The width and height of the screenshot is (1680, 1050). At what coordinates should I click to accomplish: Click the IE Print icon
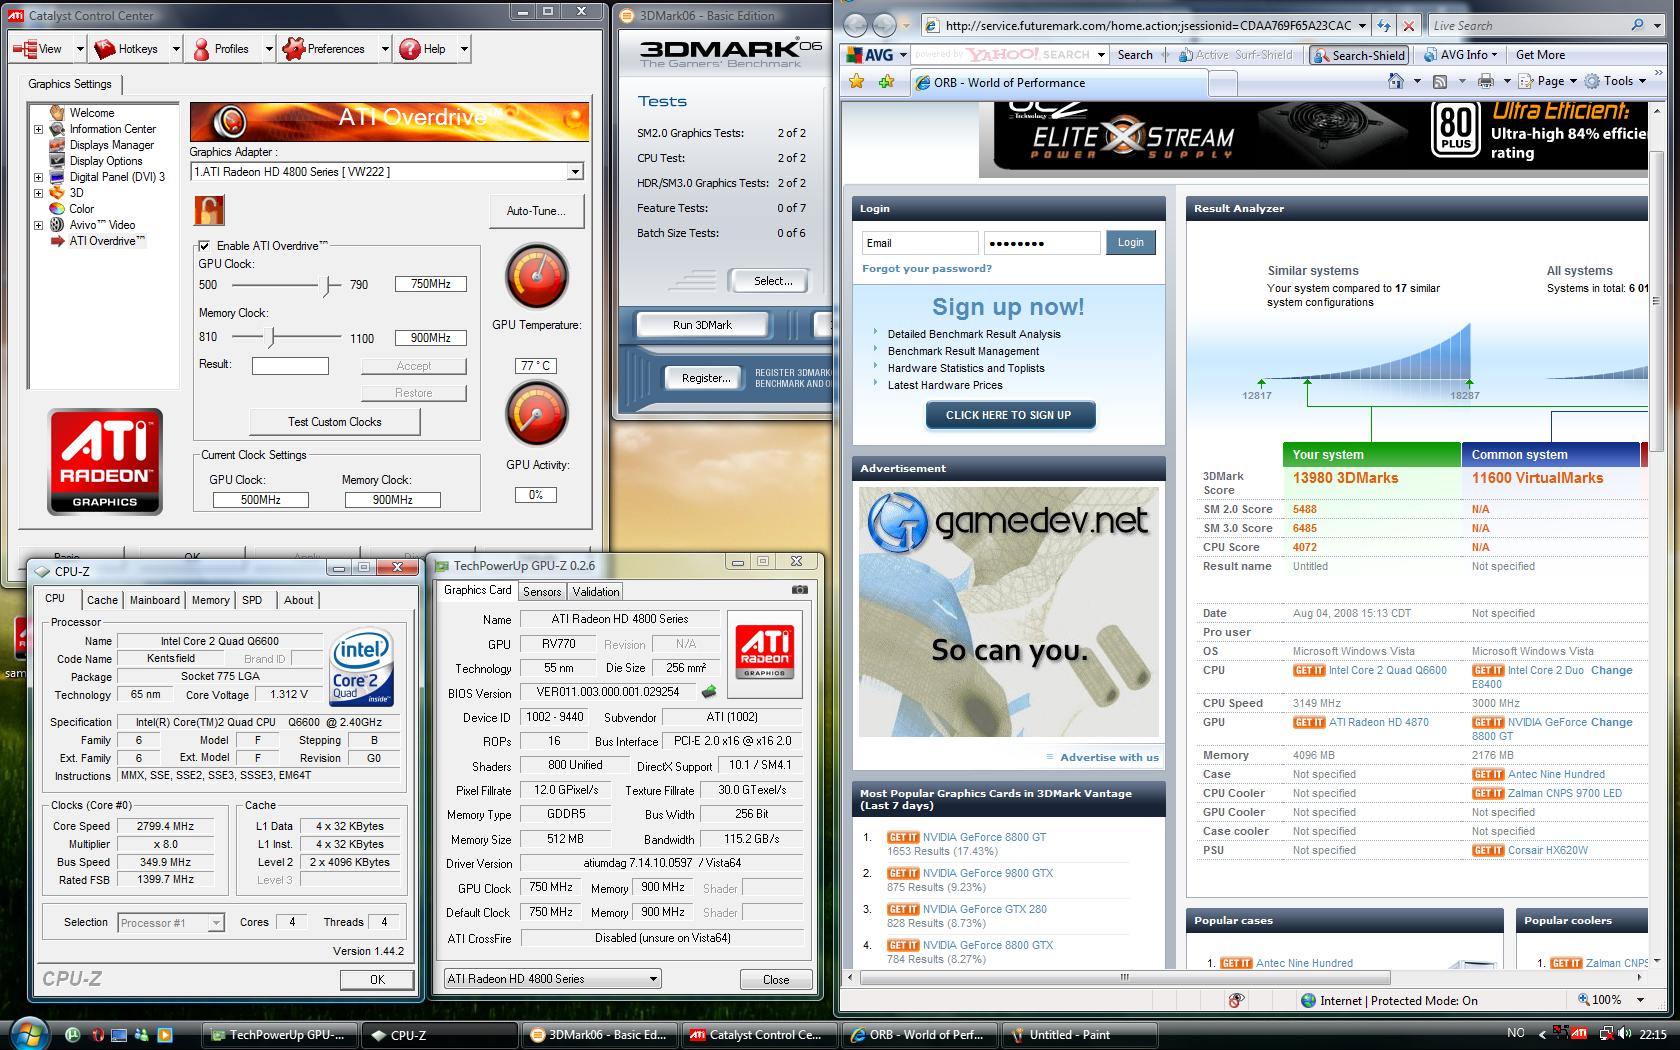pos(1486,81)
